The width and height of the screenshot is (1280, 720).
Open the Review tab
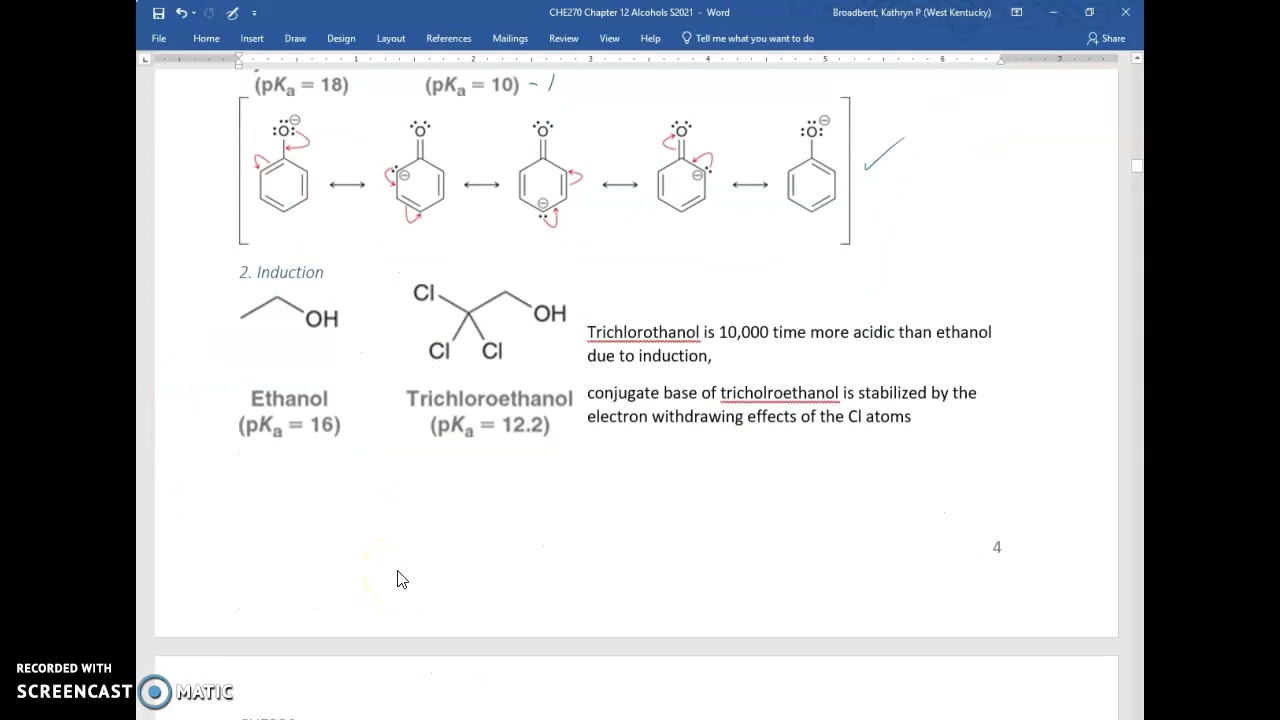click(x=564, y=39)
